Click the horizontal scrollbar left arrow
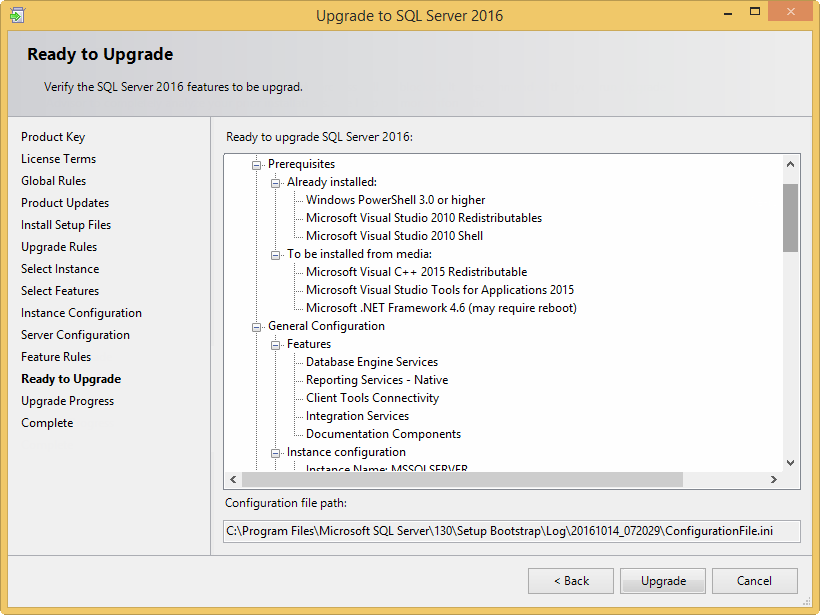This screenshot has height=615, width=820. pyautogui.click(x=233, y=480)
